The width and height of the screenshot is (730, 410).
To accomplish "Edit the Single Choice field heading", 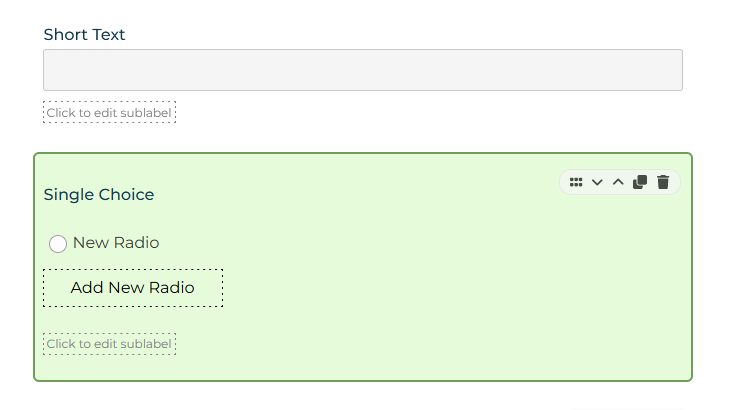I will (x=99, y=195).
